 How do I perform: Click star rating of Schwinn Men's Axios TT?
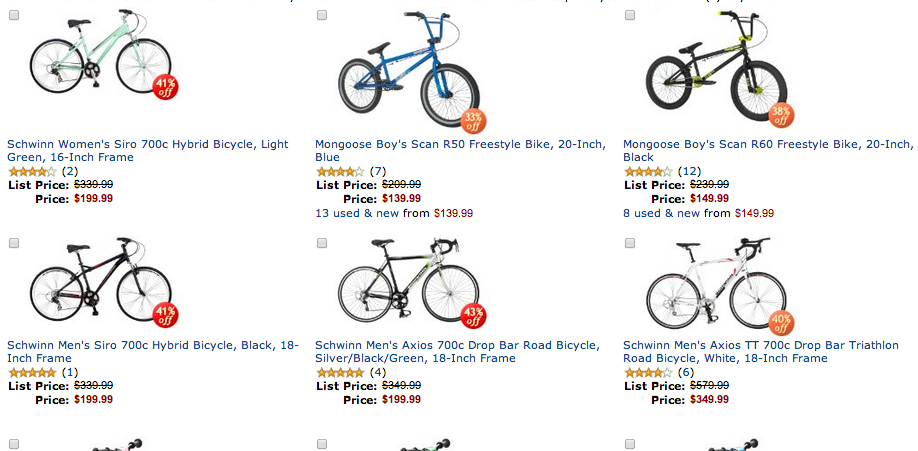click(x=648, y=372)
